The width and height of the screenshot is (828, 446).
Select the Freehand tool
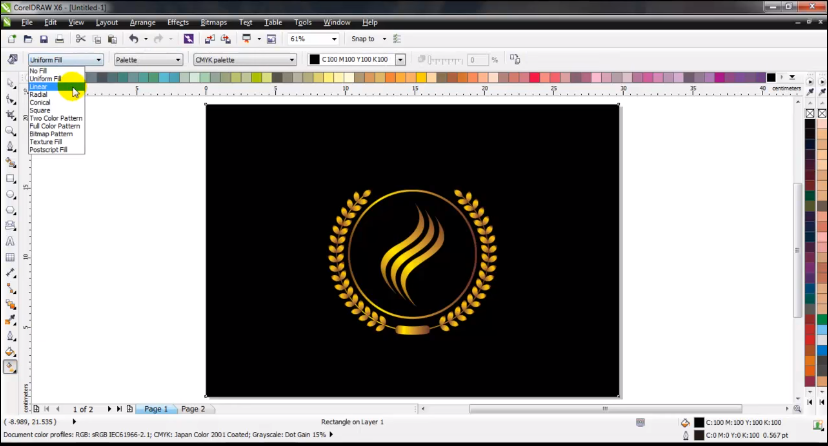[x=10, y=147]
